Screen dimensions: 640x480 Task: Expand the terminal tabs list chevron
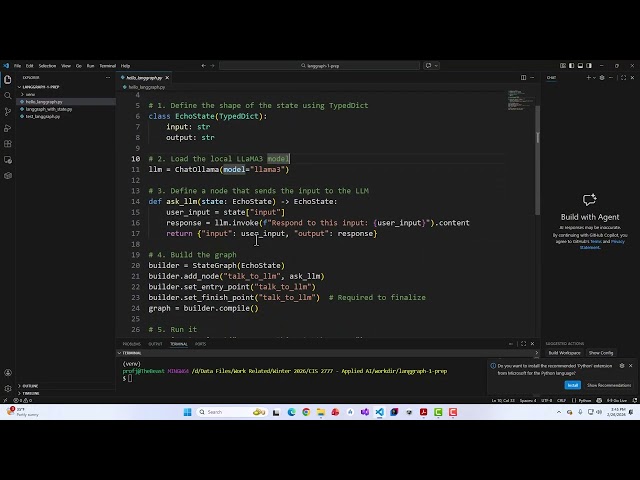[536, 353]
